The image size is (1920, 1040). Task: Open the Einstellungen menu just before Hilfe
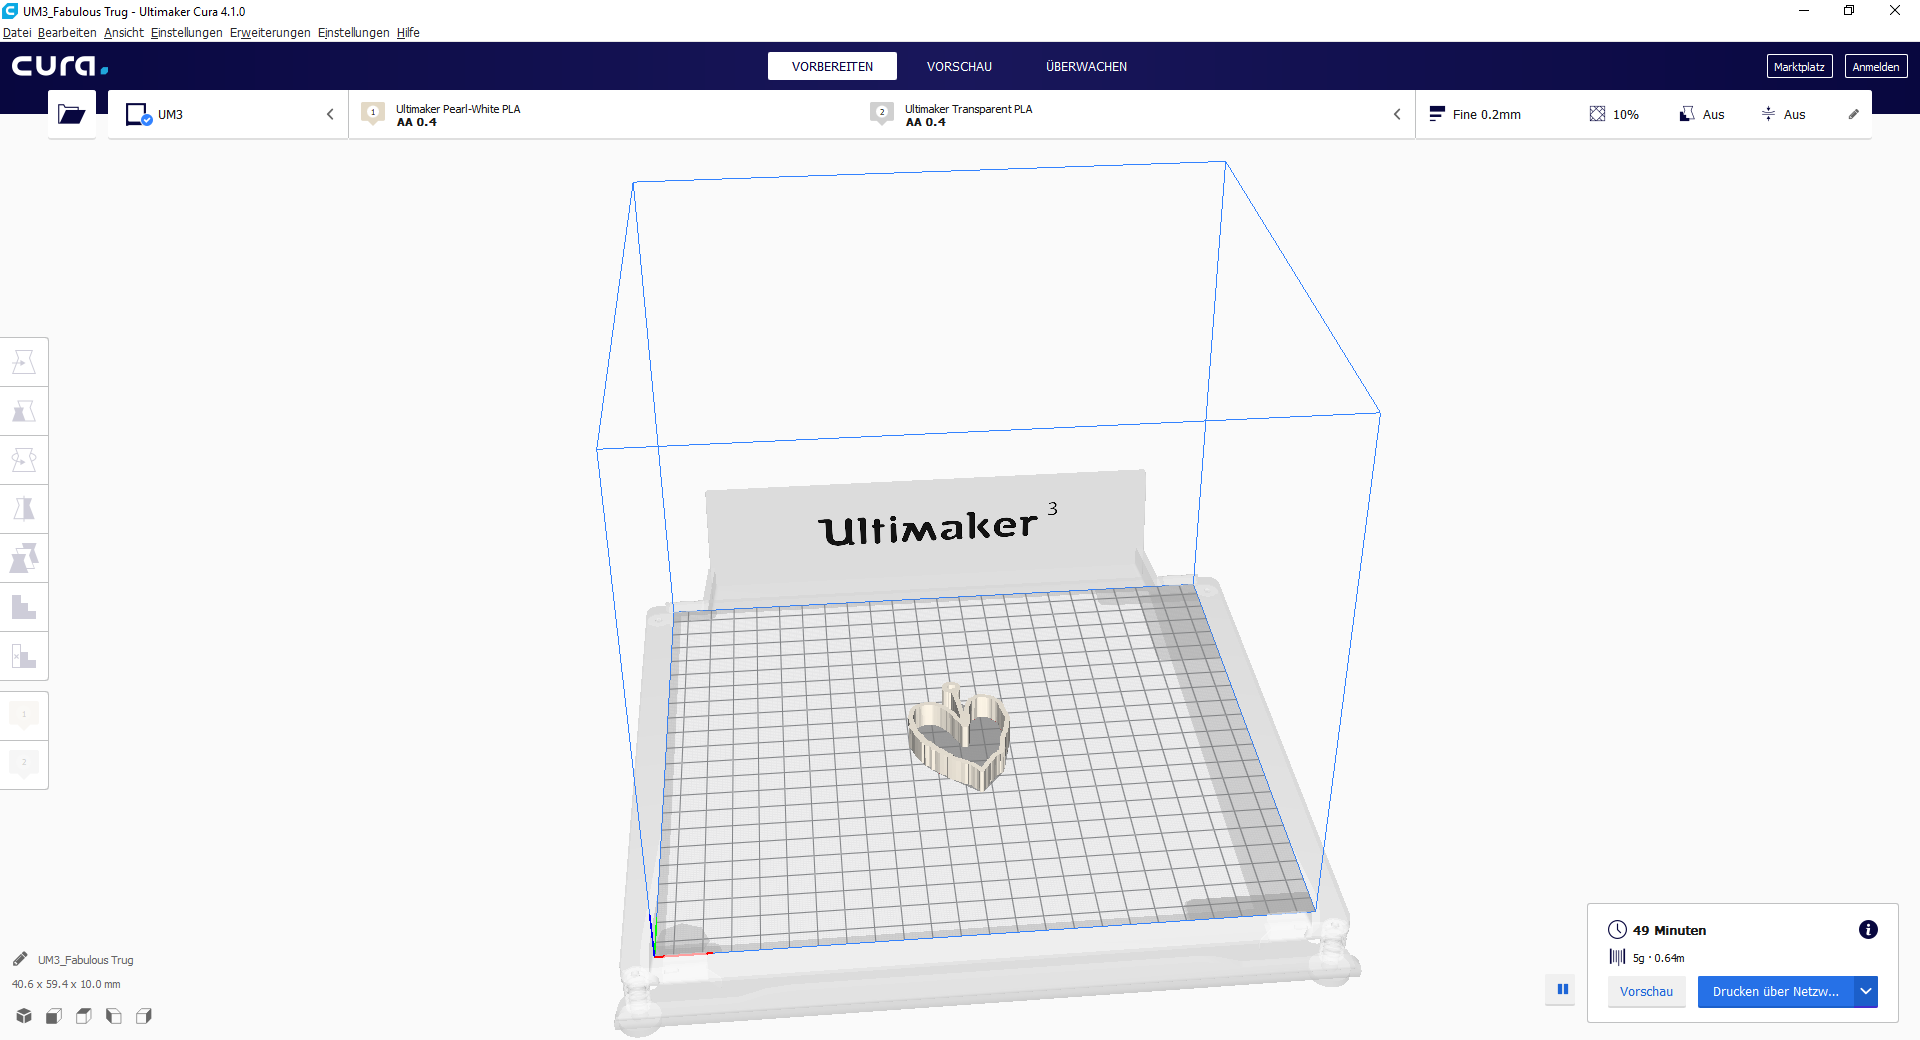point(354,33)
